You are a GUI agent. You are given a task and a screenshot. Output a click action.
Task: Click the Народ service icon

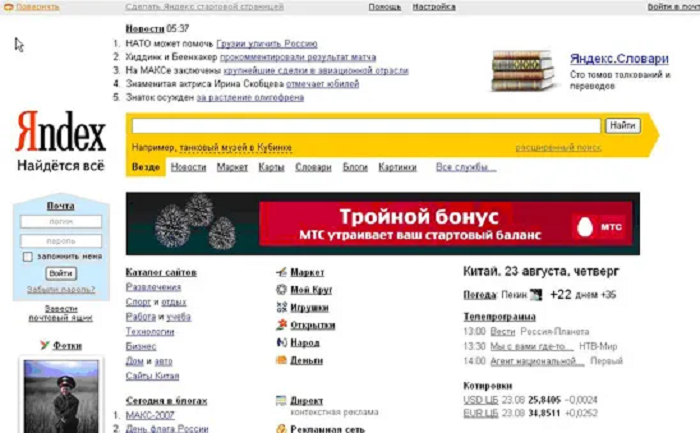click(281, 342)
